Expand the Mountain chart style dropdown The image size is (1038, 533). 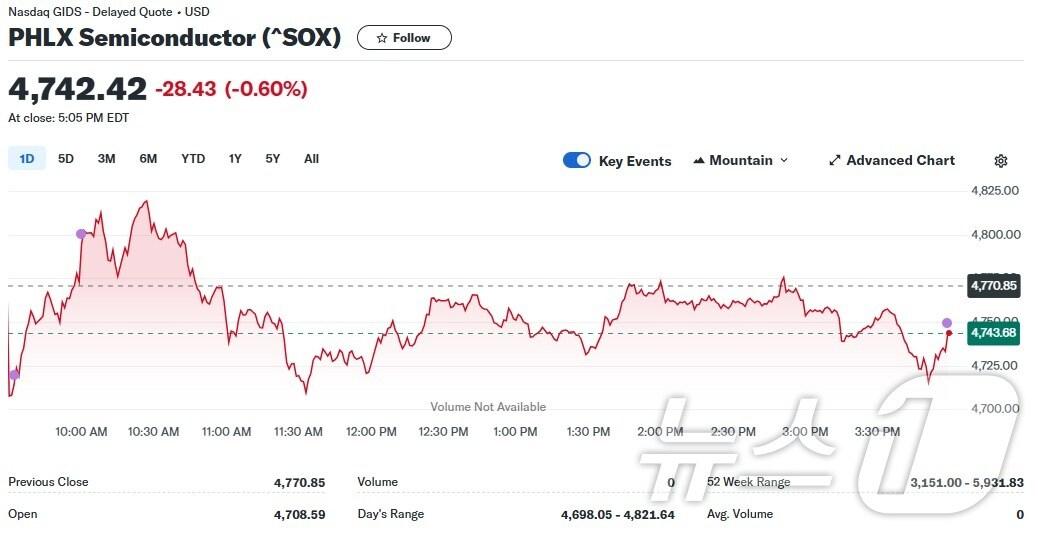784,161
